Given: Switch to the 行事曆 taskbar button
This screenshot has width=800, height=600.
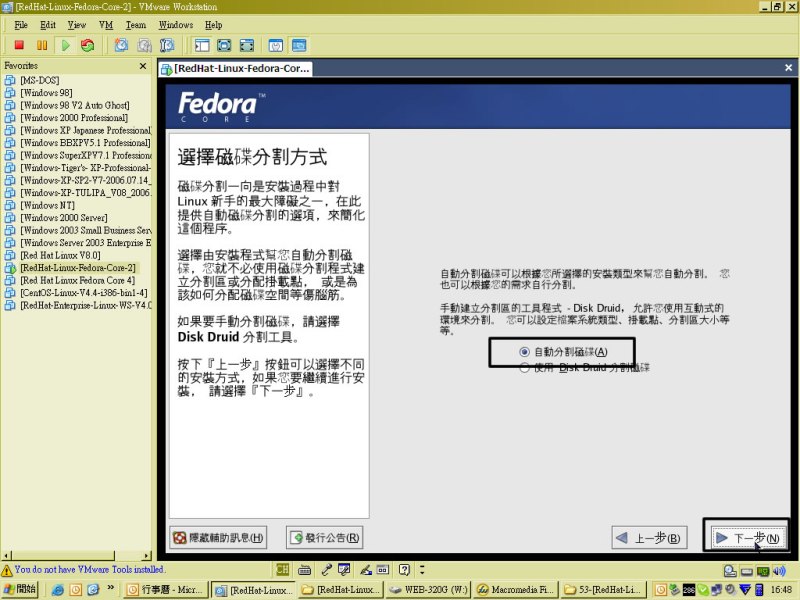Looking at the screenshot, I should click(x=167, y=590).
